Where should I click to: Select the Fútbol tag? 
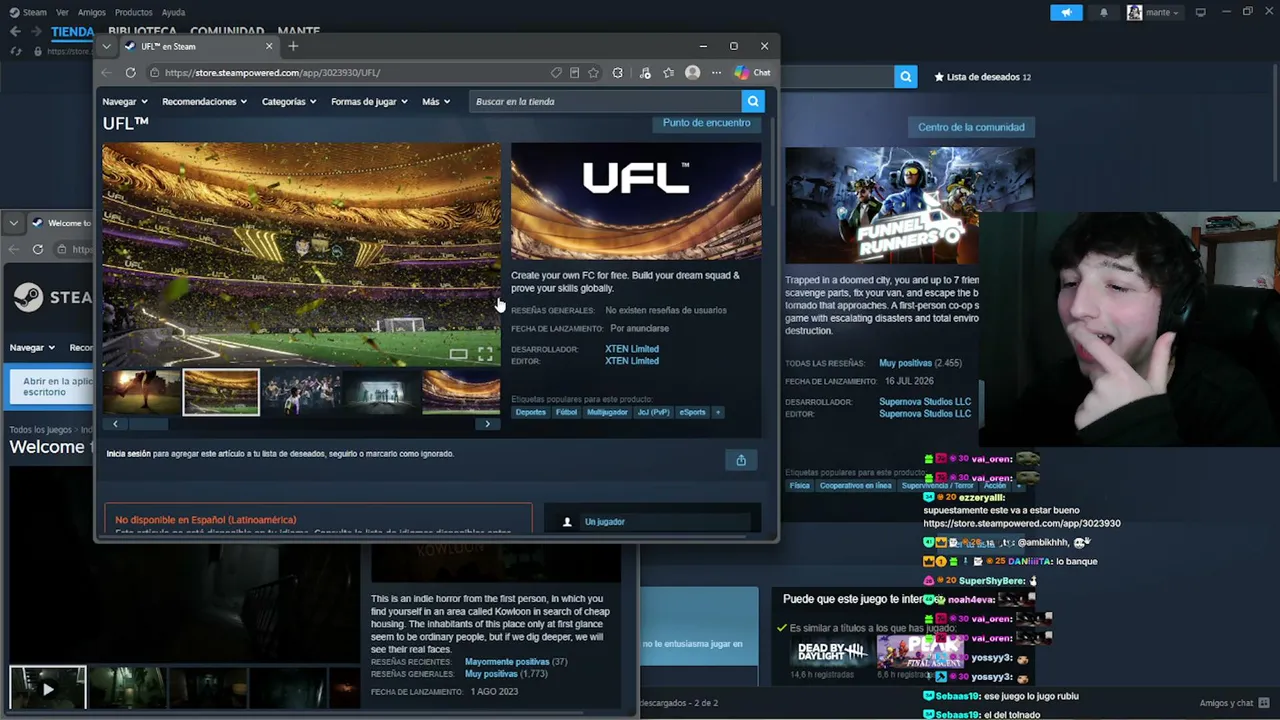pyautogui.click(x=566, y=412)
